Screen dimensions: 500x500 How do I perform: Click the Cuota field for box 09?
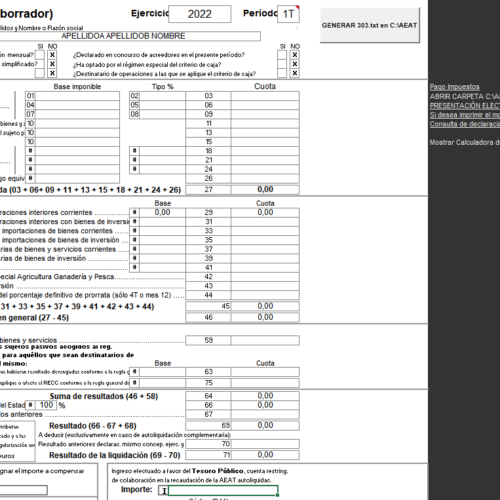[265, 114]
